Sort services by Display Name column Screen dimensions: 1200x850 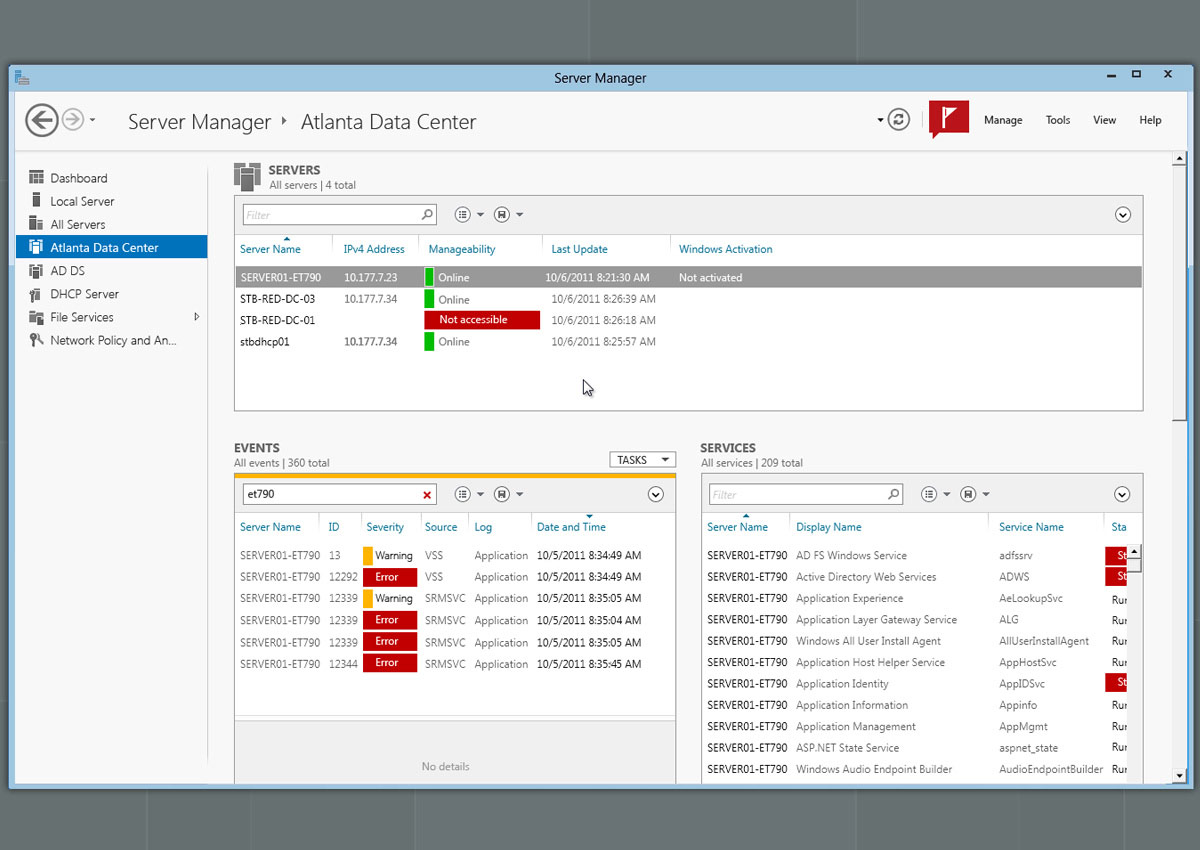click(829, 527)
